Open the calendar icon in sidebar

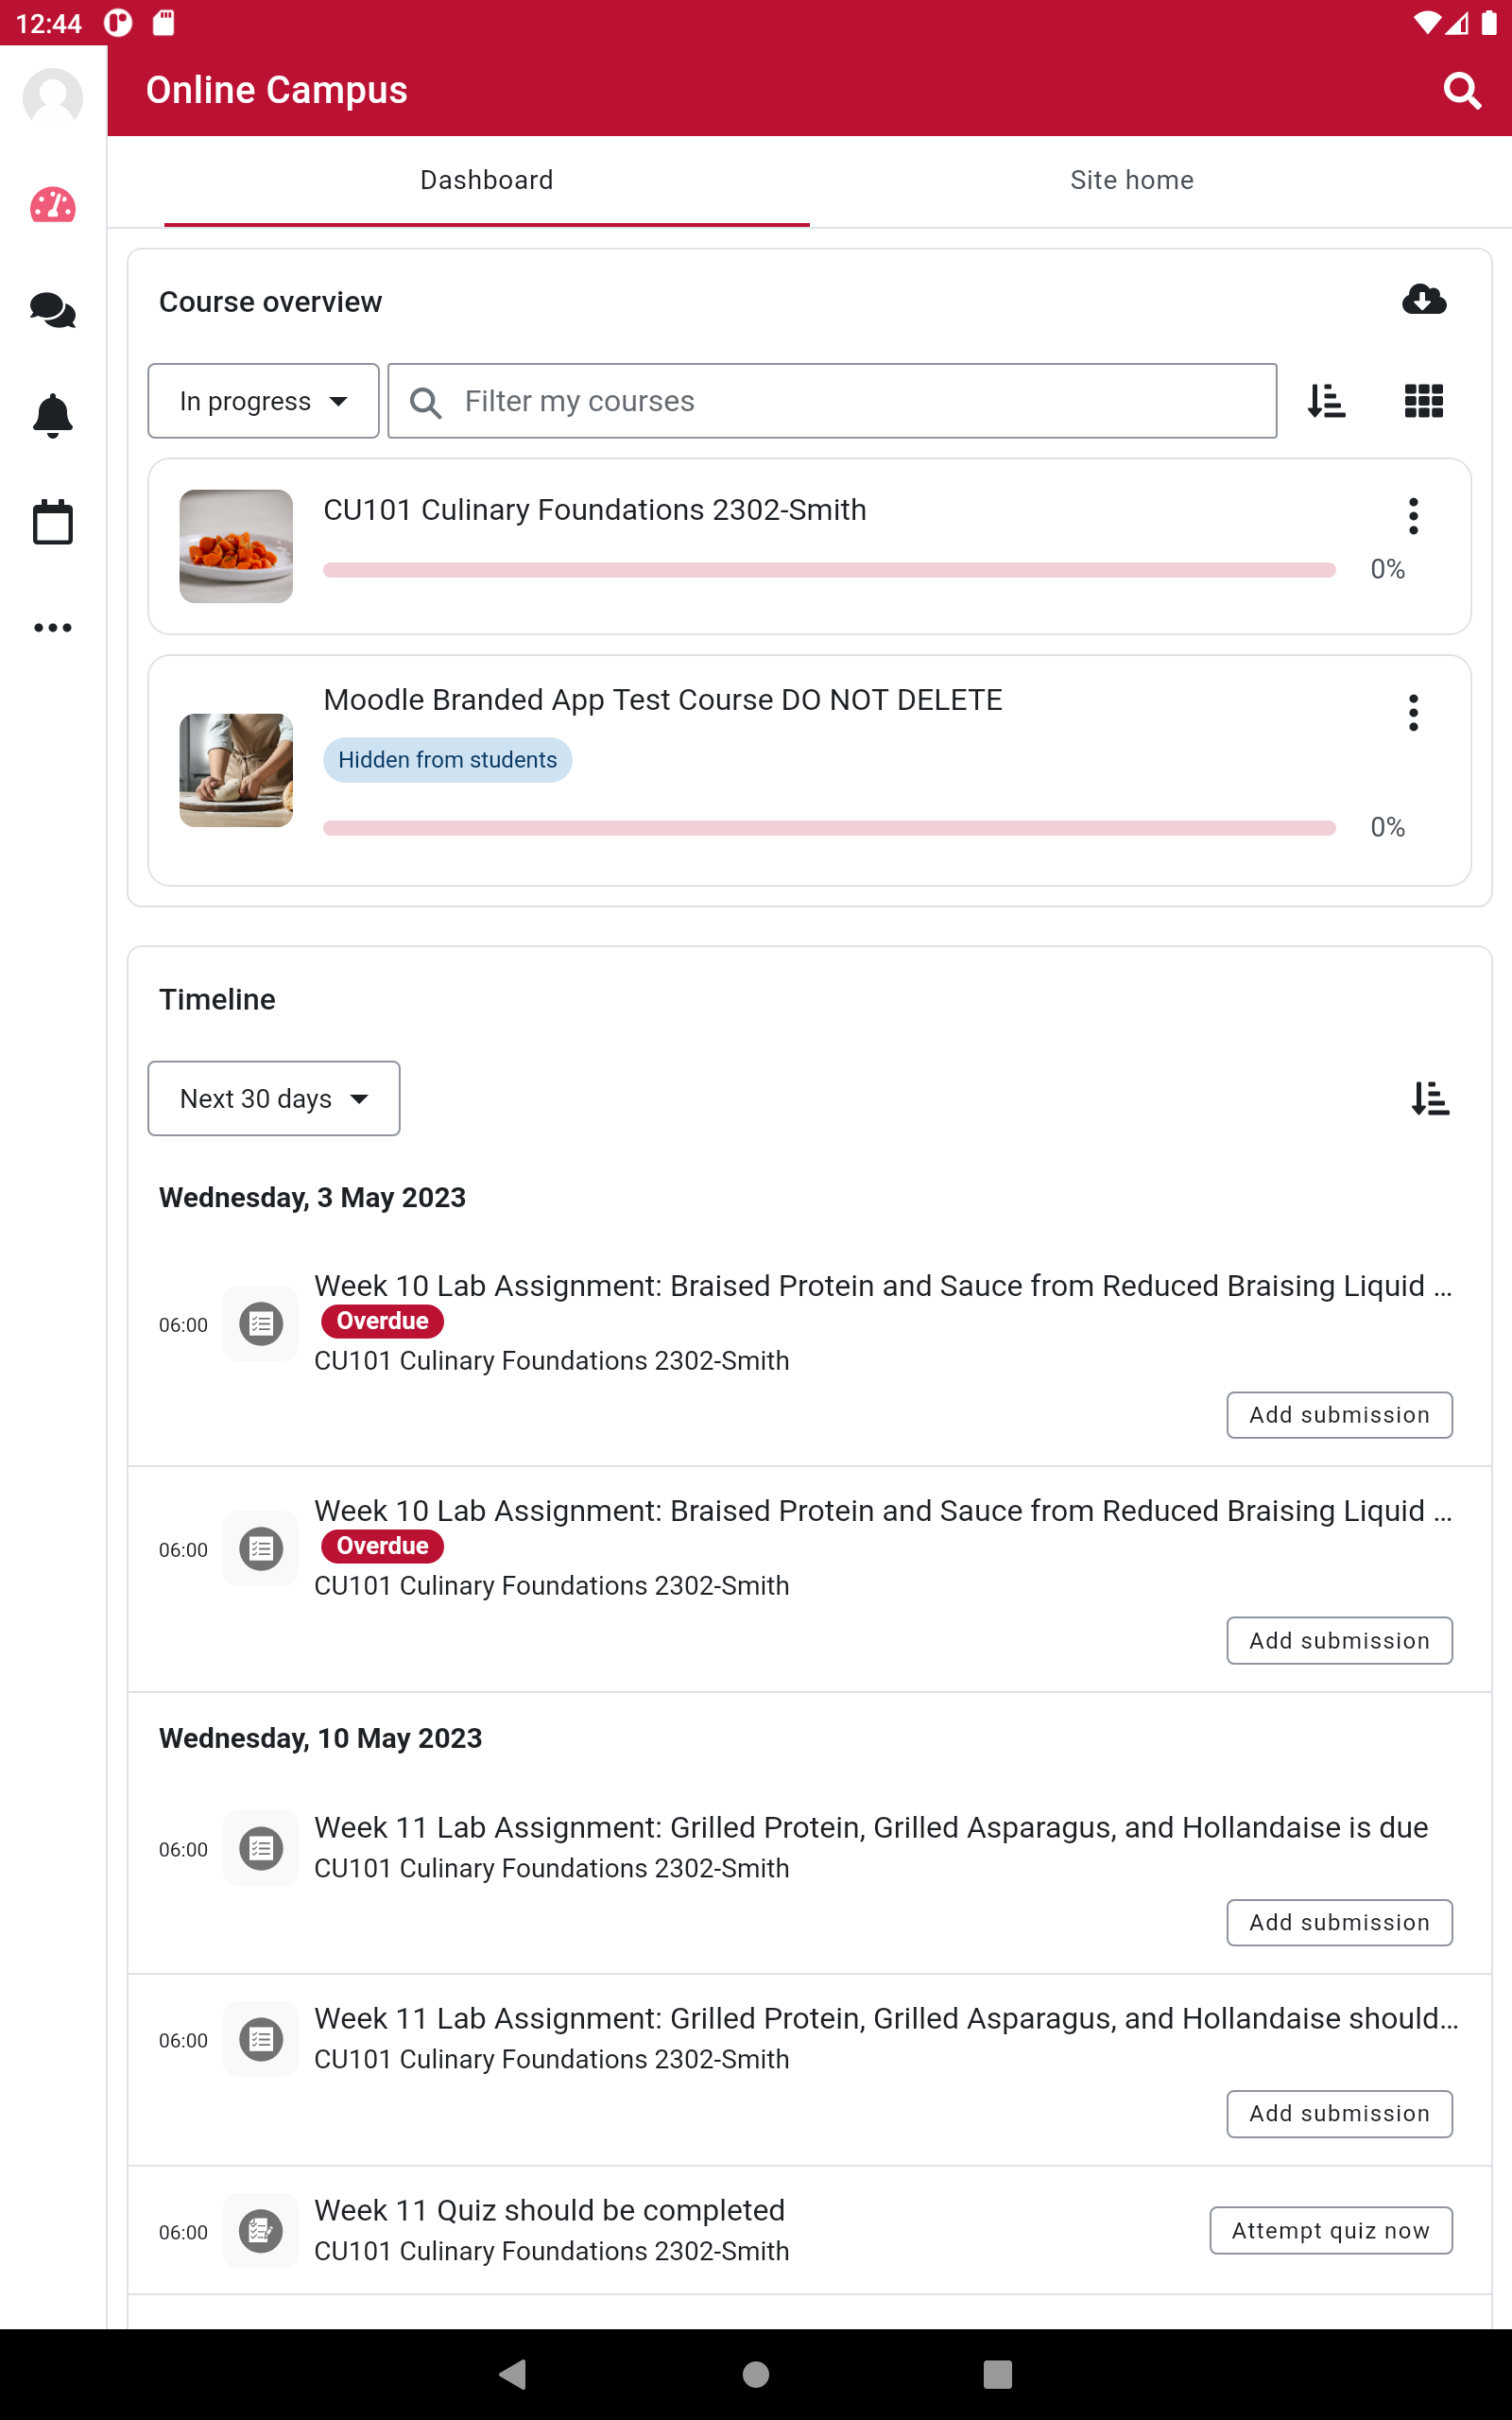click(x=53, y=522)
